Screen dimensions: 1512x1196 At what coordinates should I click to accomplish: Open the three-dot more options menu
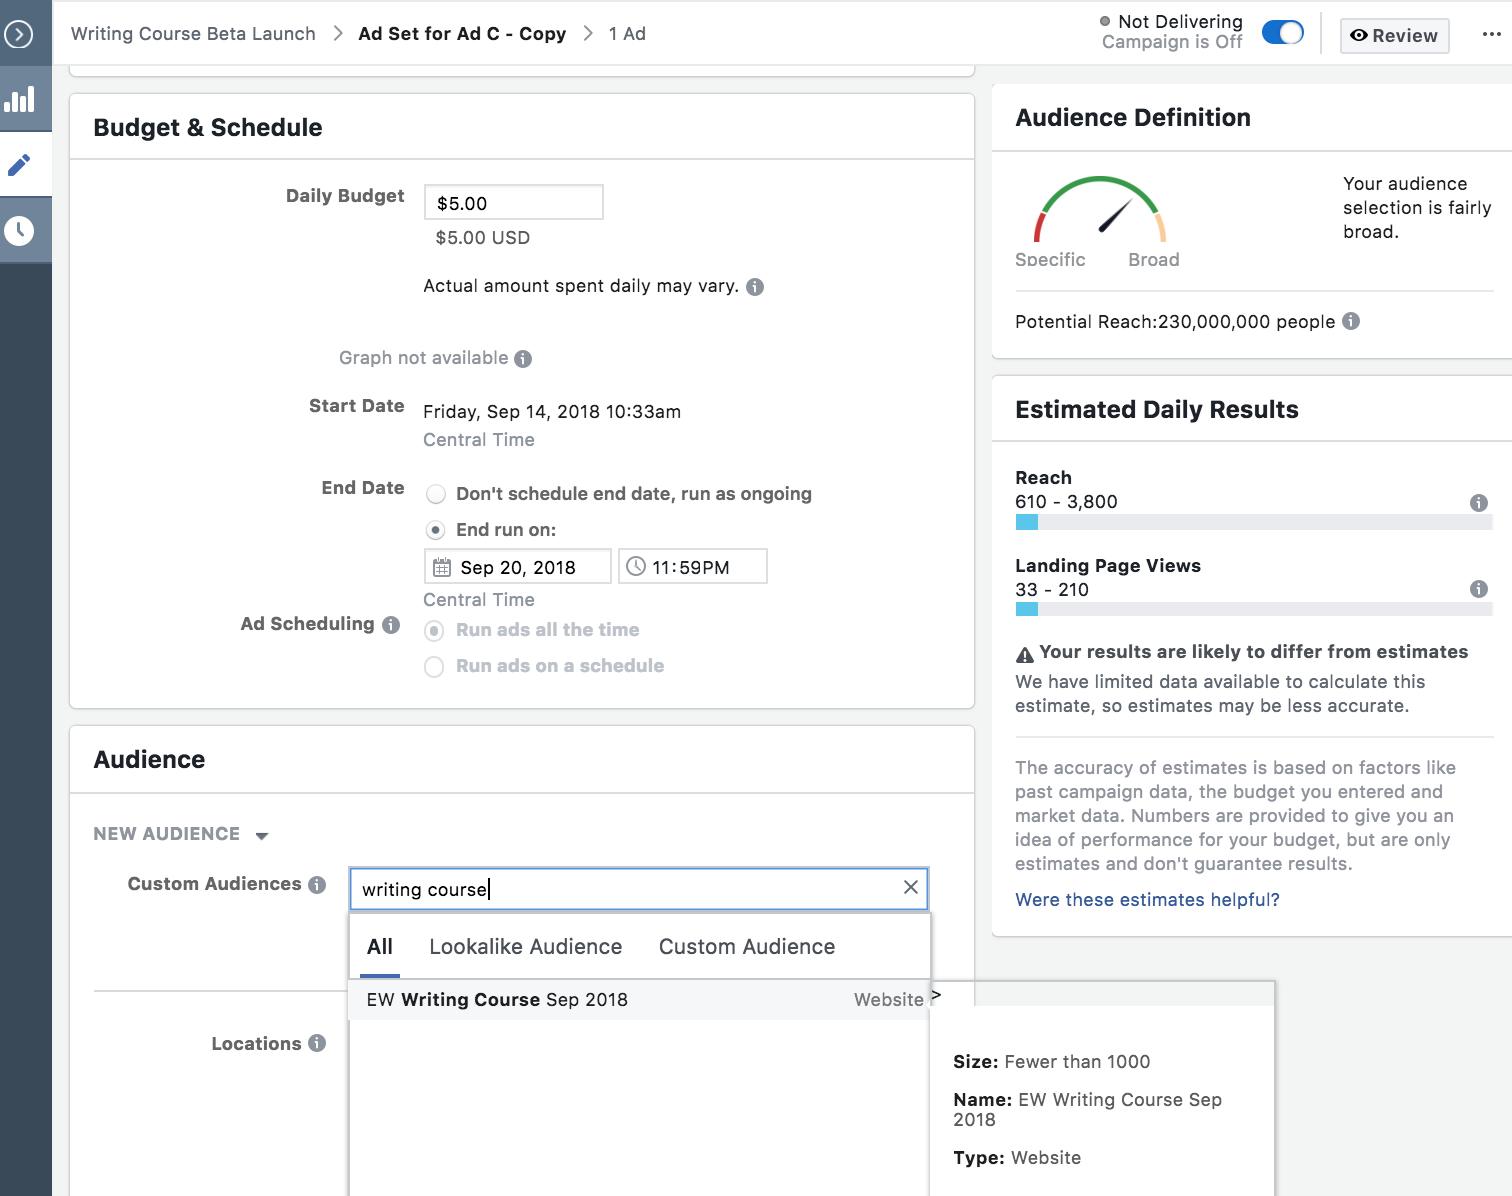[1491, 35]
